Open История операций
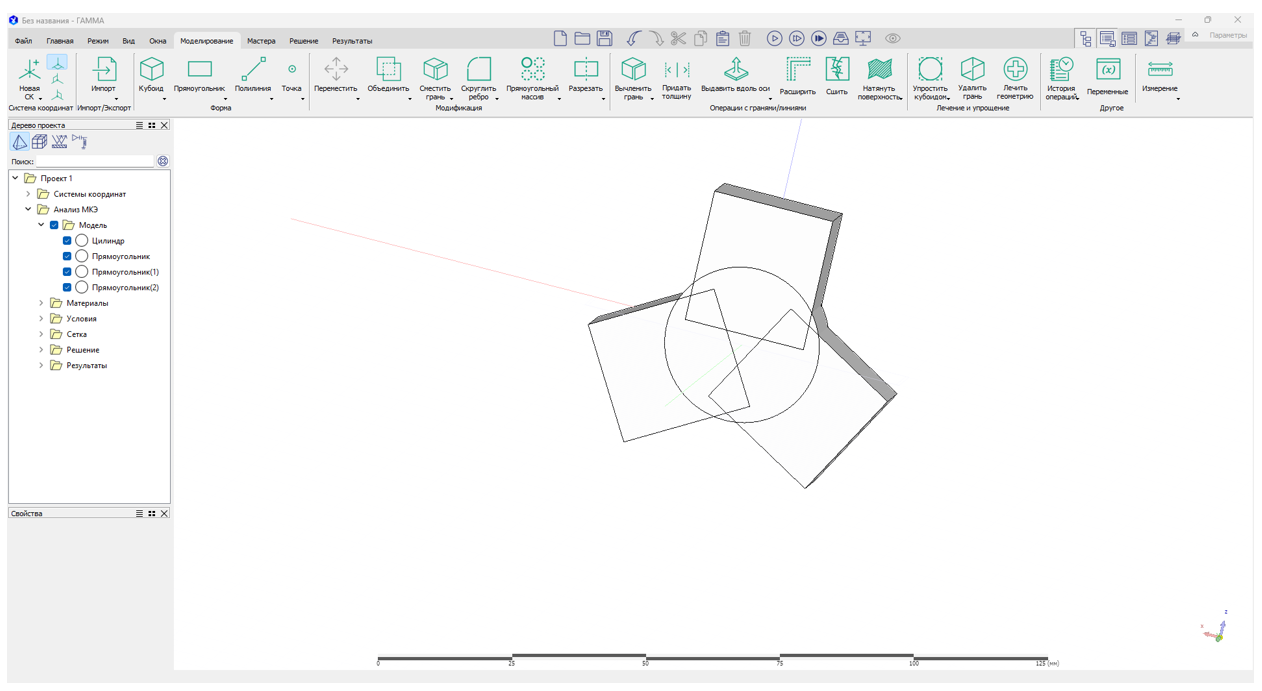Screen dimensions: 1262x691 click(x=1061, y=75)
